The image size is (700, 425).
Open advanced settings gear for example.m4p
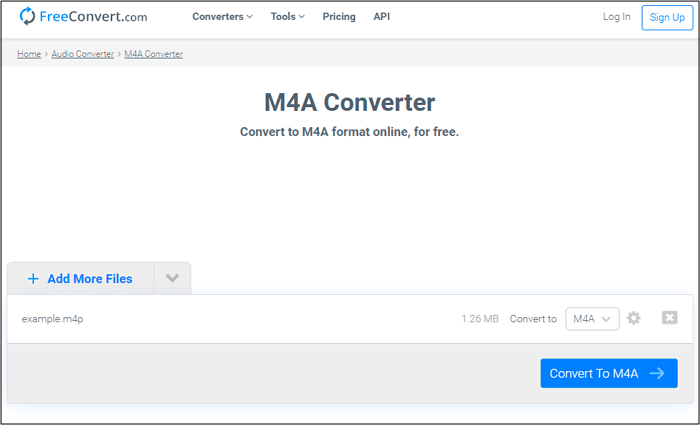[x=633, y=318]
